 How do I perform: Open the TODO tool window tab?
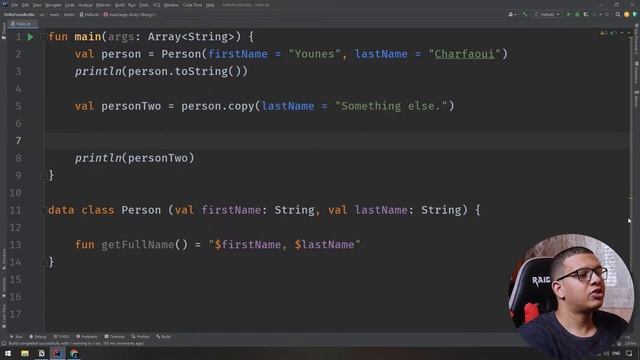[x=62, y=337]
